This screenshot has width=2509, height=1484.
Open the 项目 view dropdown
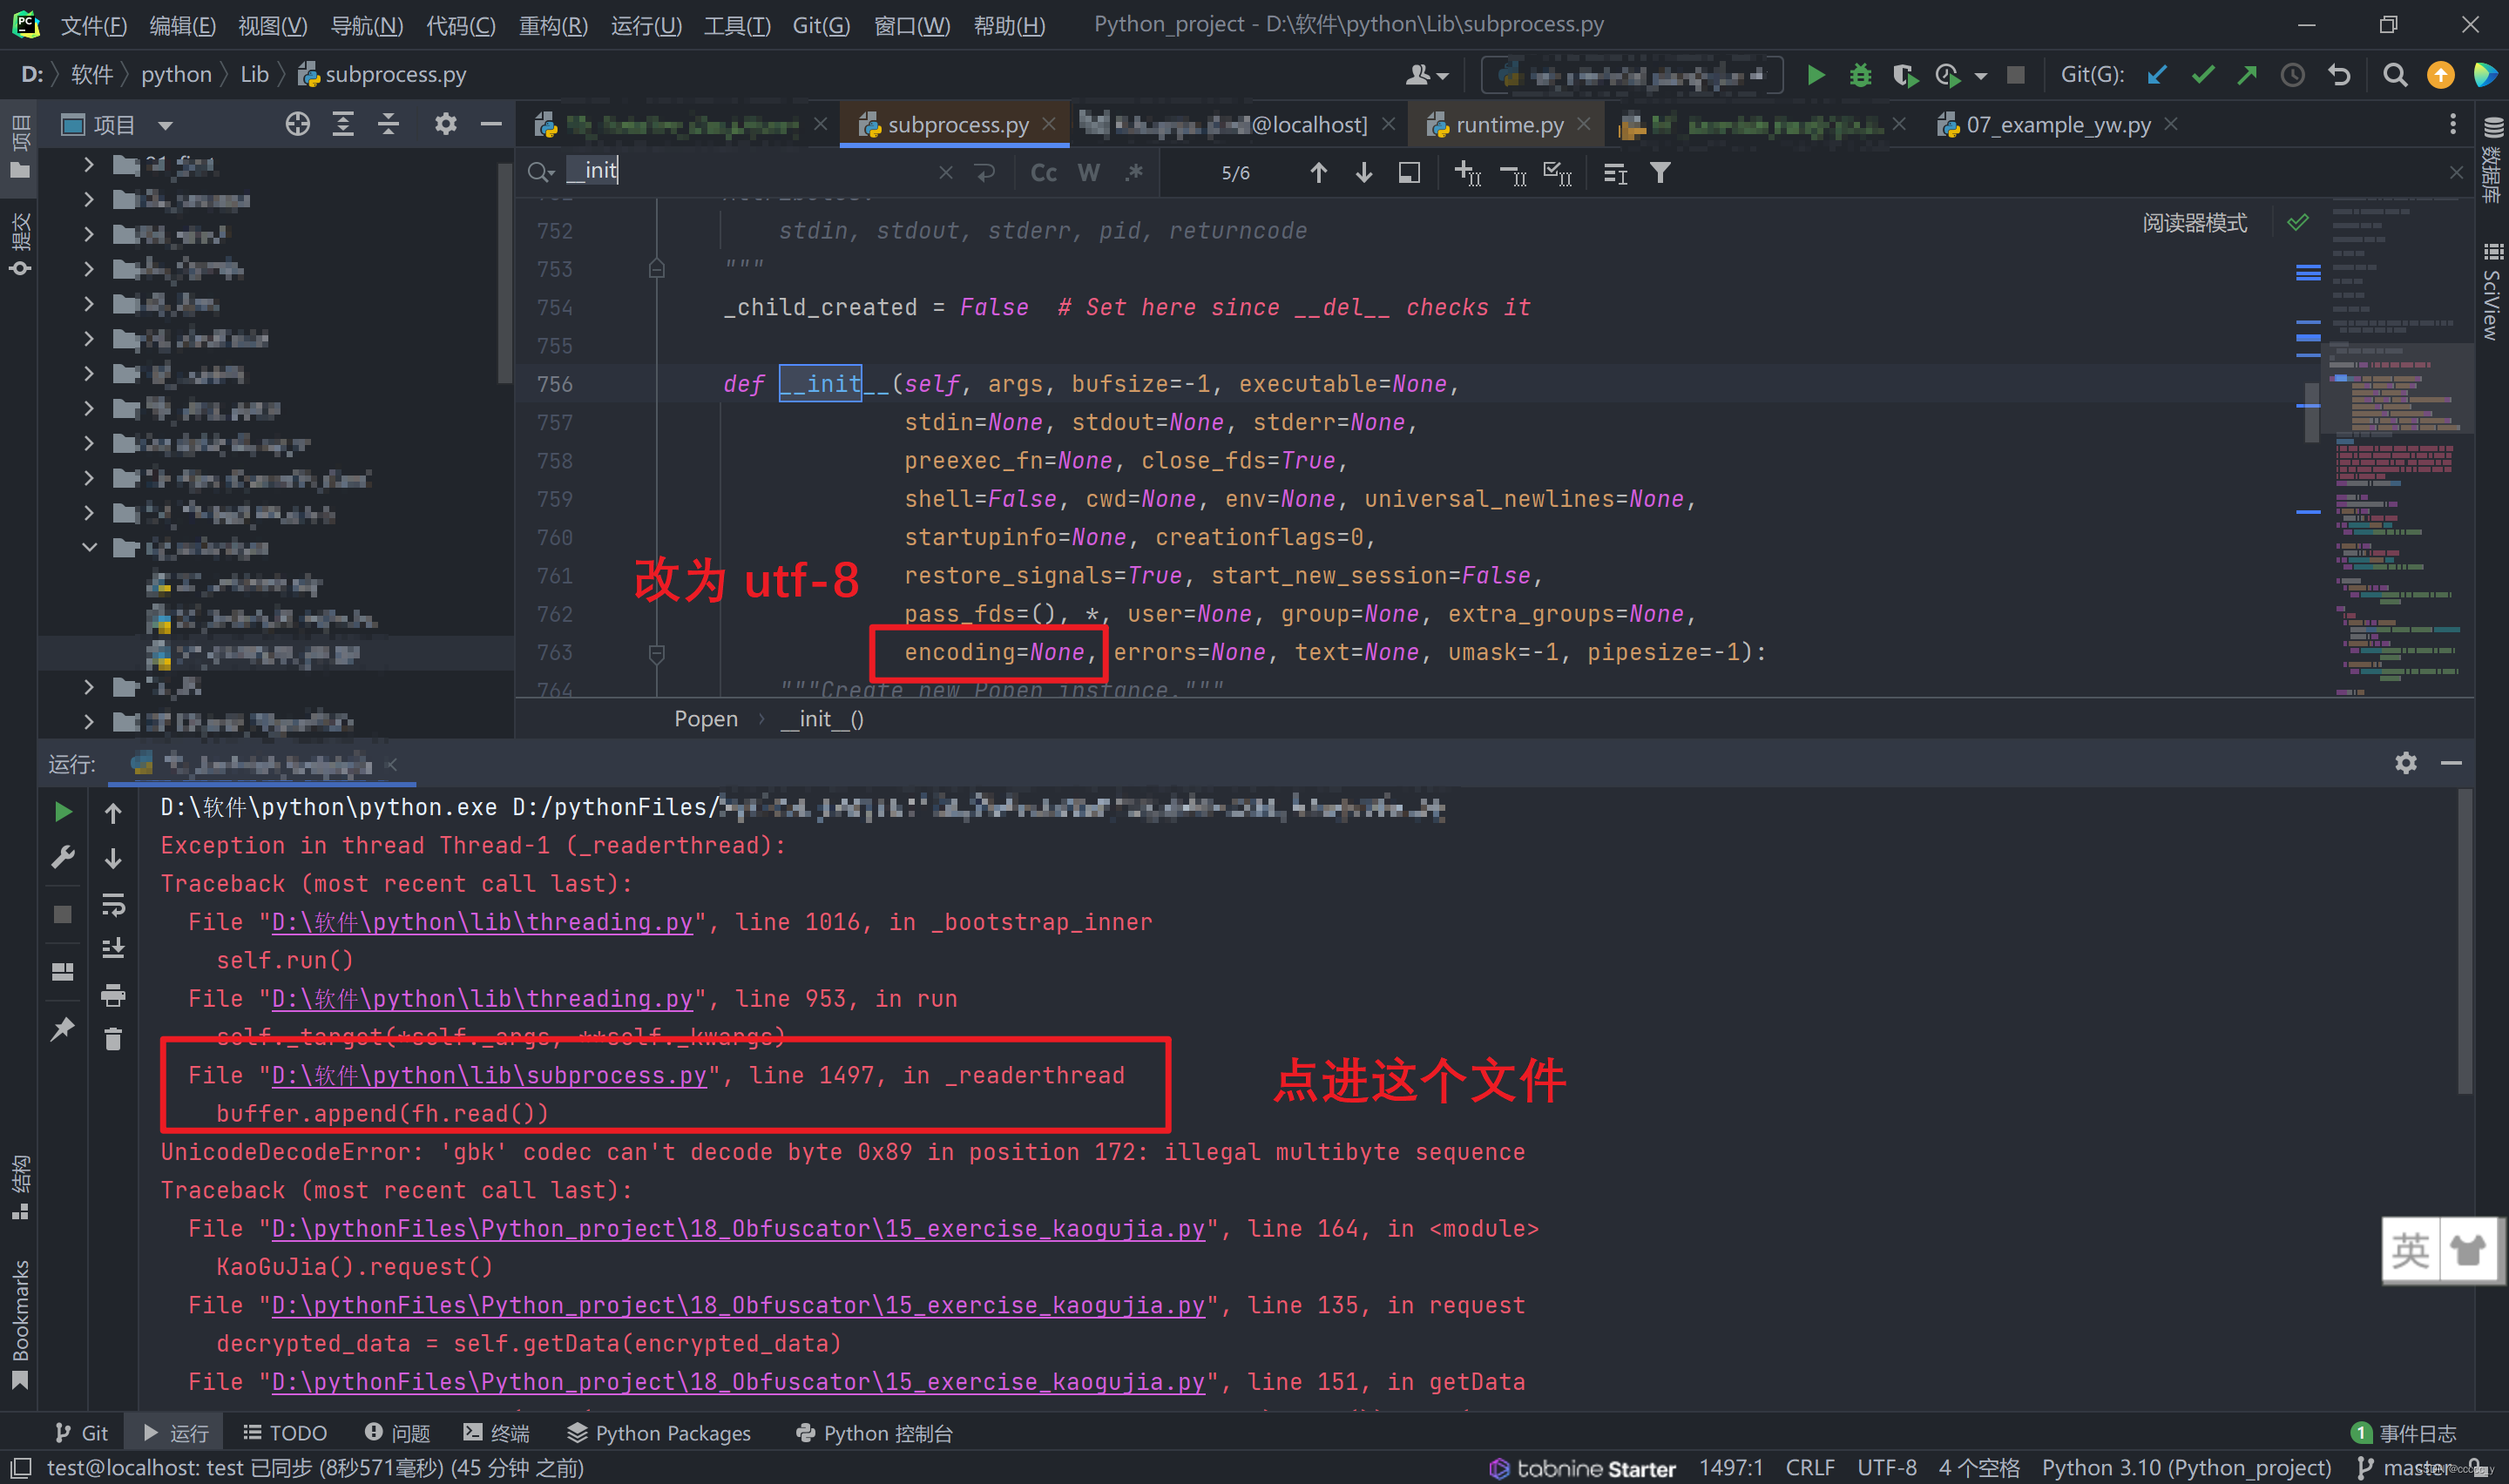(x=166, y=125)
